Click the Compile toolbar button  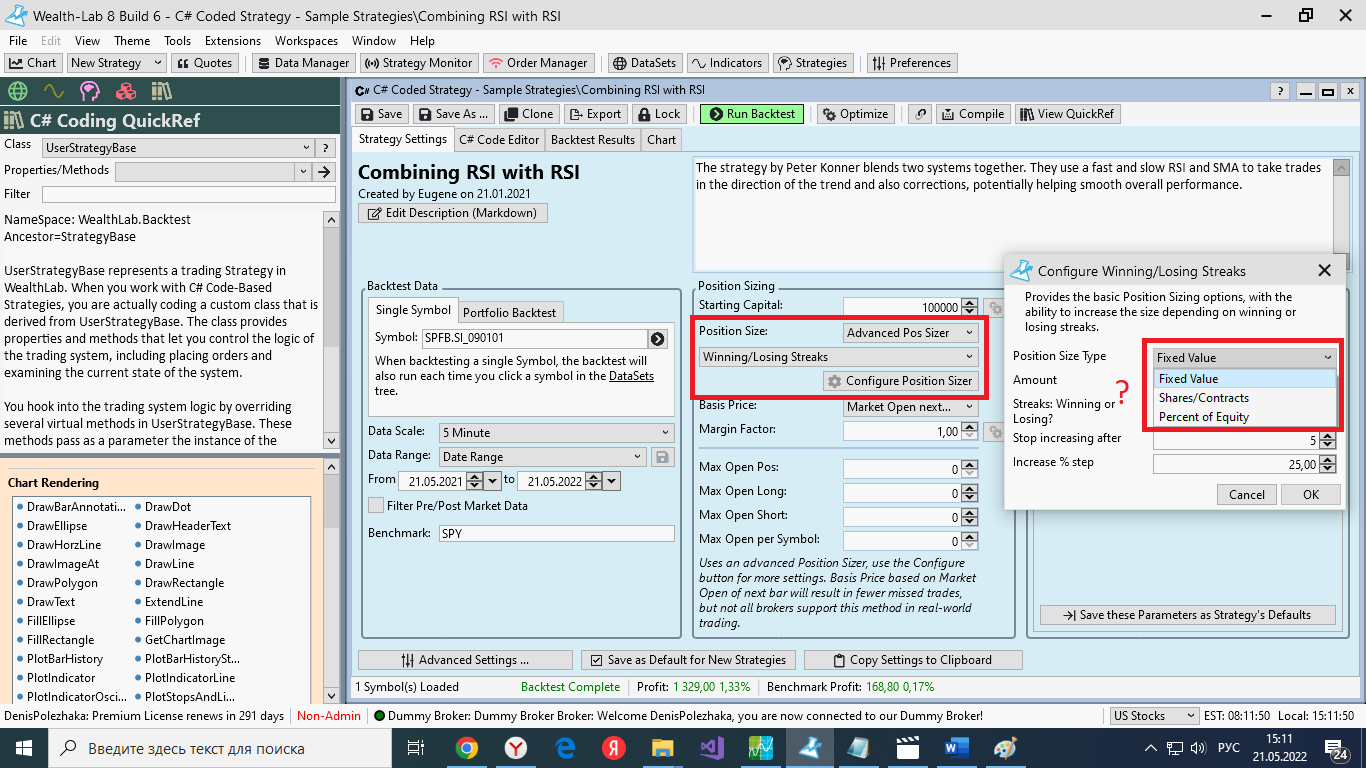pyautogui.click(x=972, y=114)
